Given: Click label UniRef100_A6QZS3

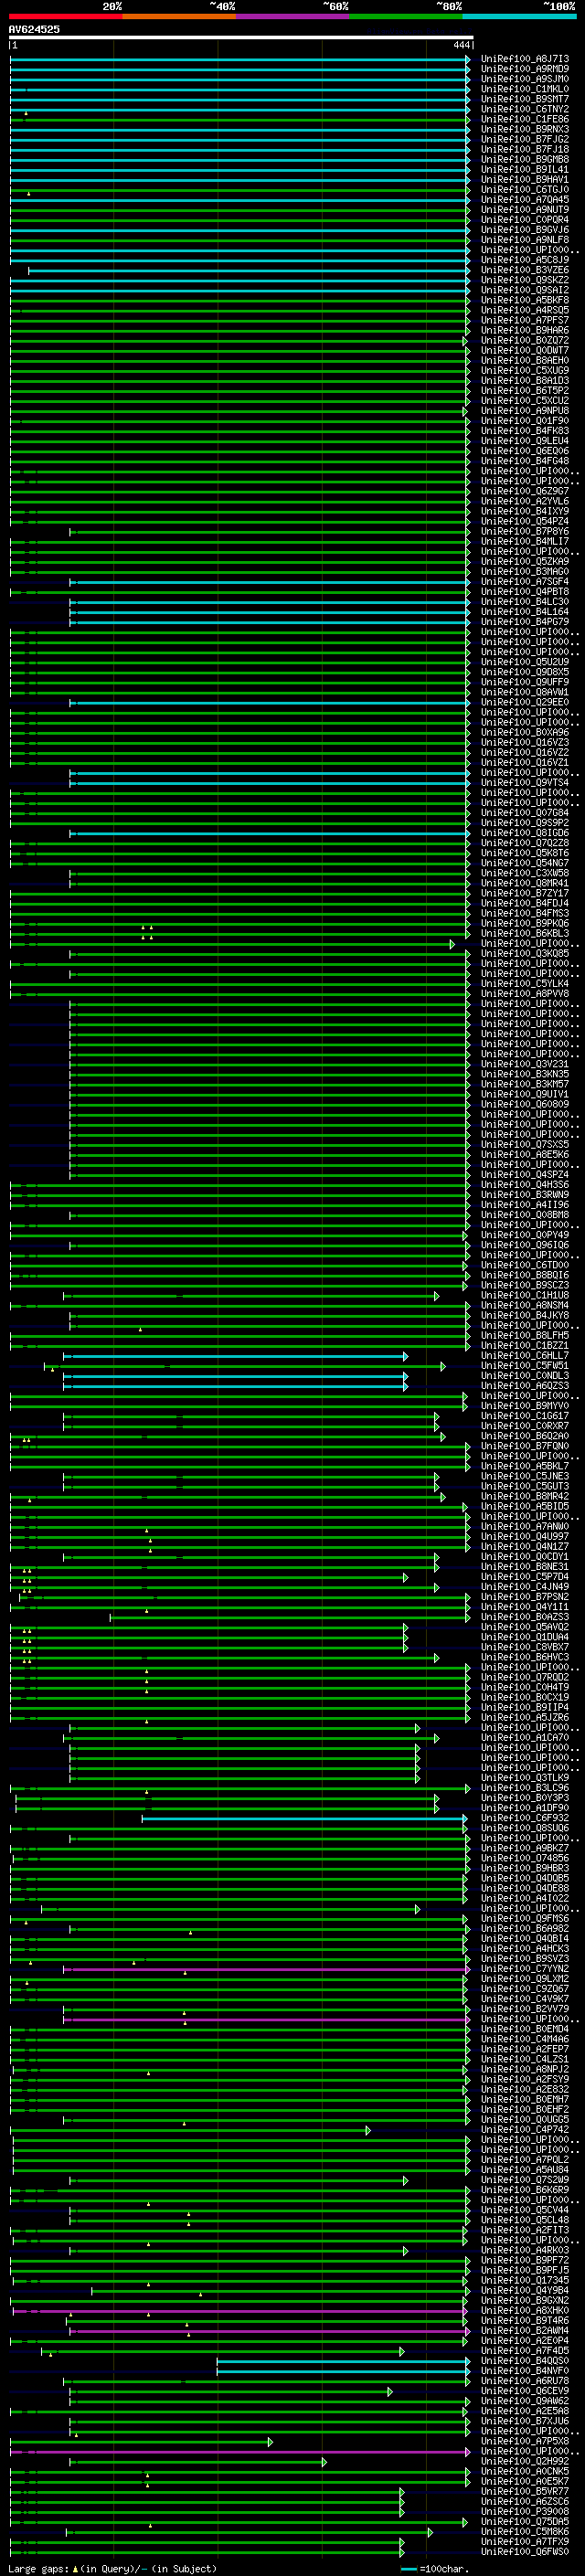Looking at the screenshot, I should tap(525, 1386).
